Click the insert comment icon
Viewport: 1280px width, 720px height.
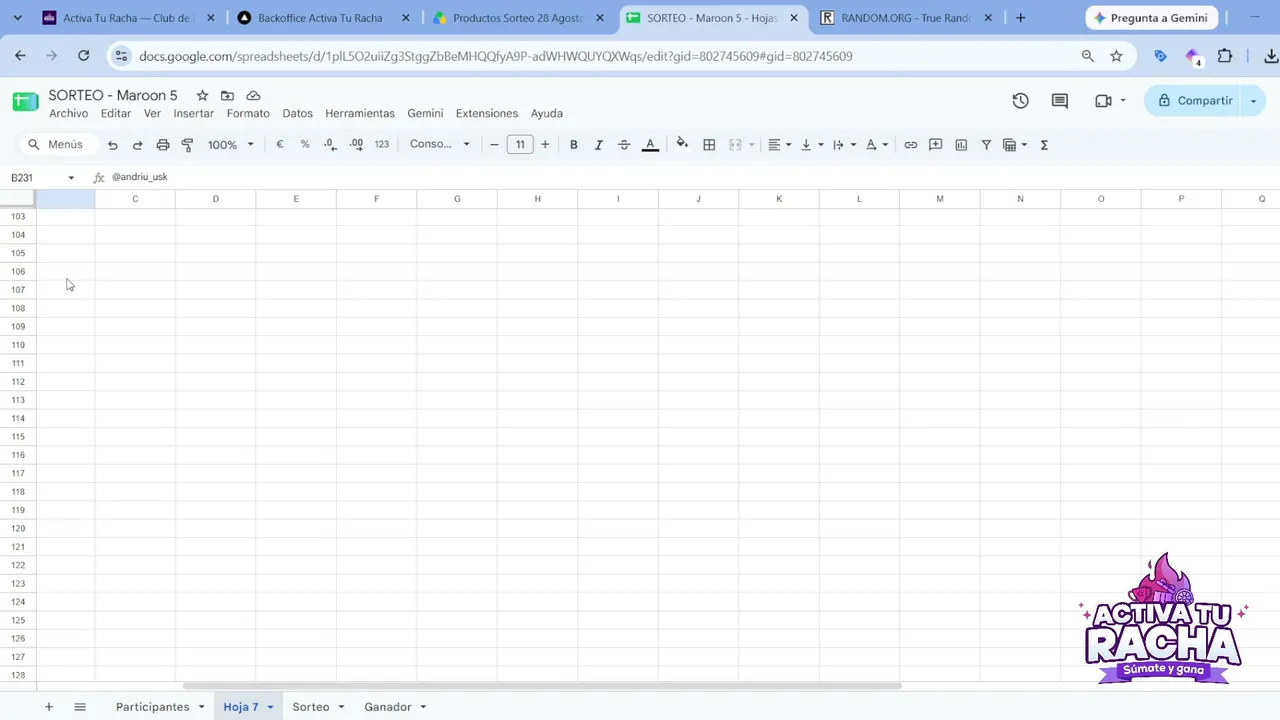click(x=936, y=145)
